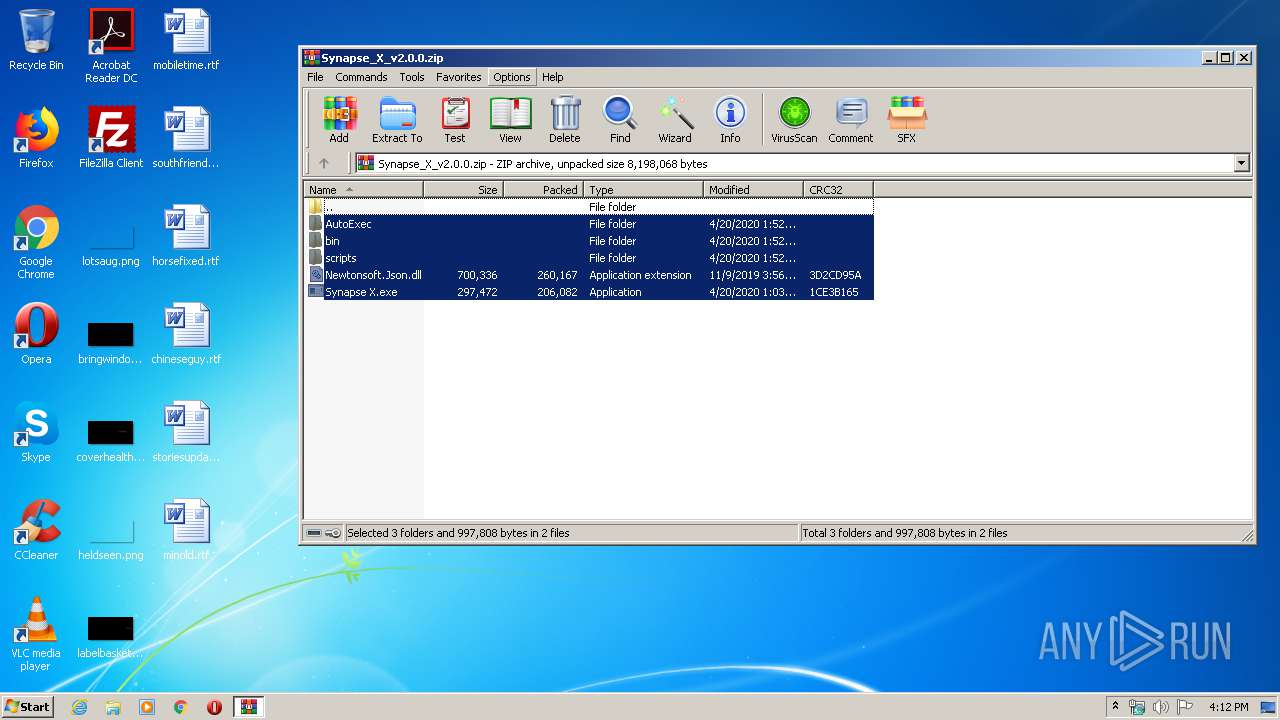
Task: Sort by the Type column header
Action: 644,189
